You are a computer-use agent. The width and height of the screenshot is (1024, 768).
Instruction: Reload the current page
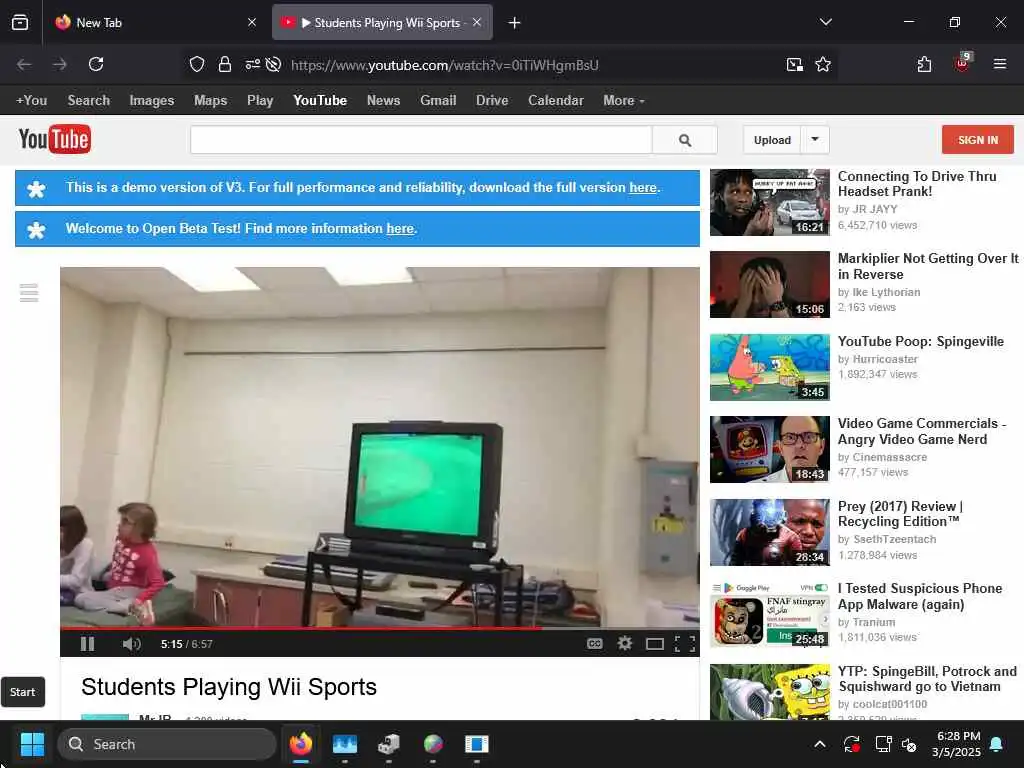click(96, 64)
